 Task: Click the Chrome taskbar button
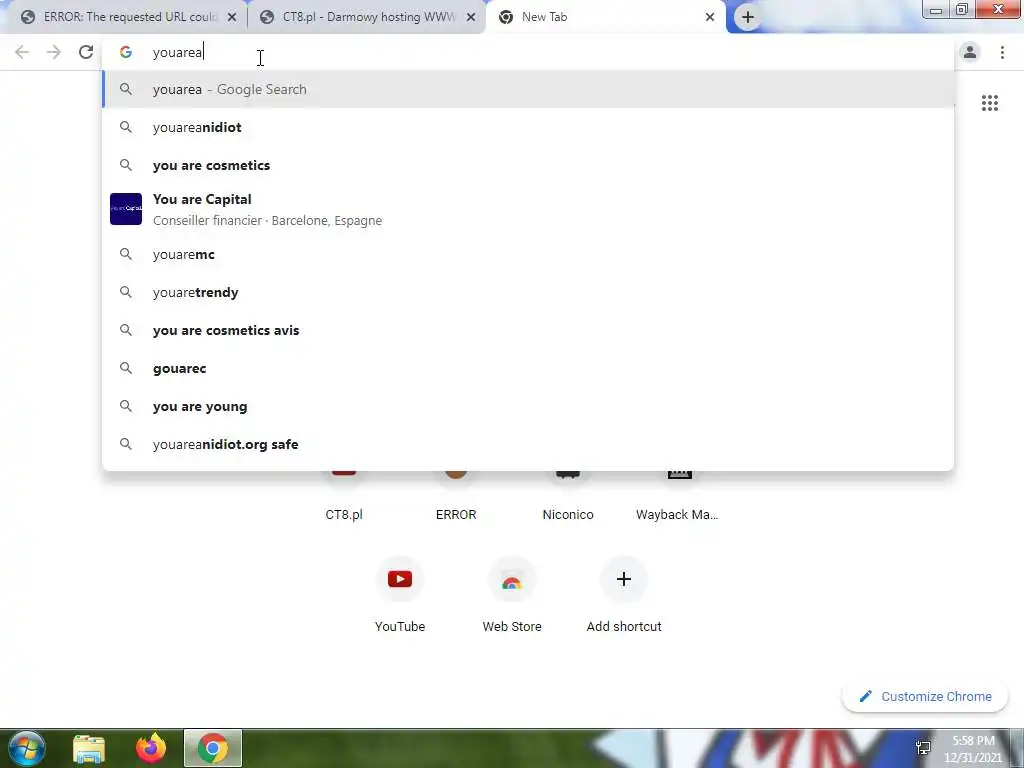tap(213, 748)
